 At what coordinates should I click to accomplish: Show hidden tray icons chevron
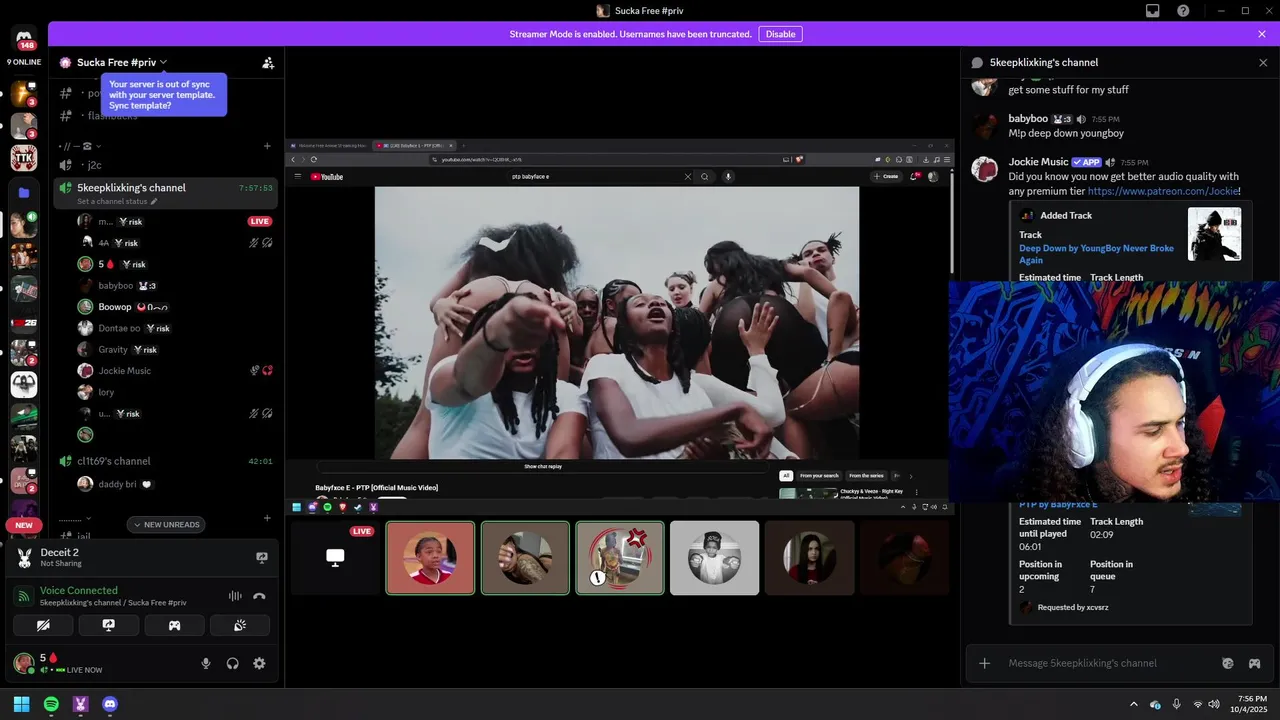click(x=1133, y=704)
